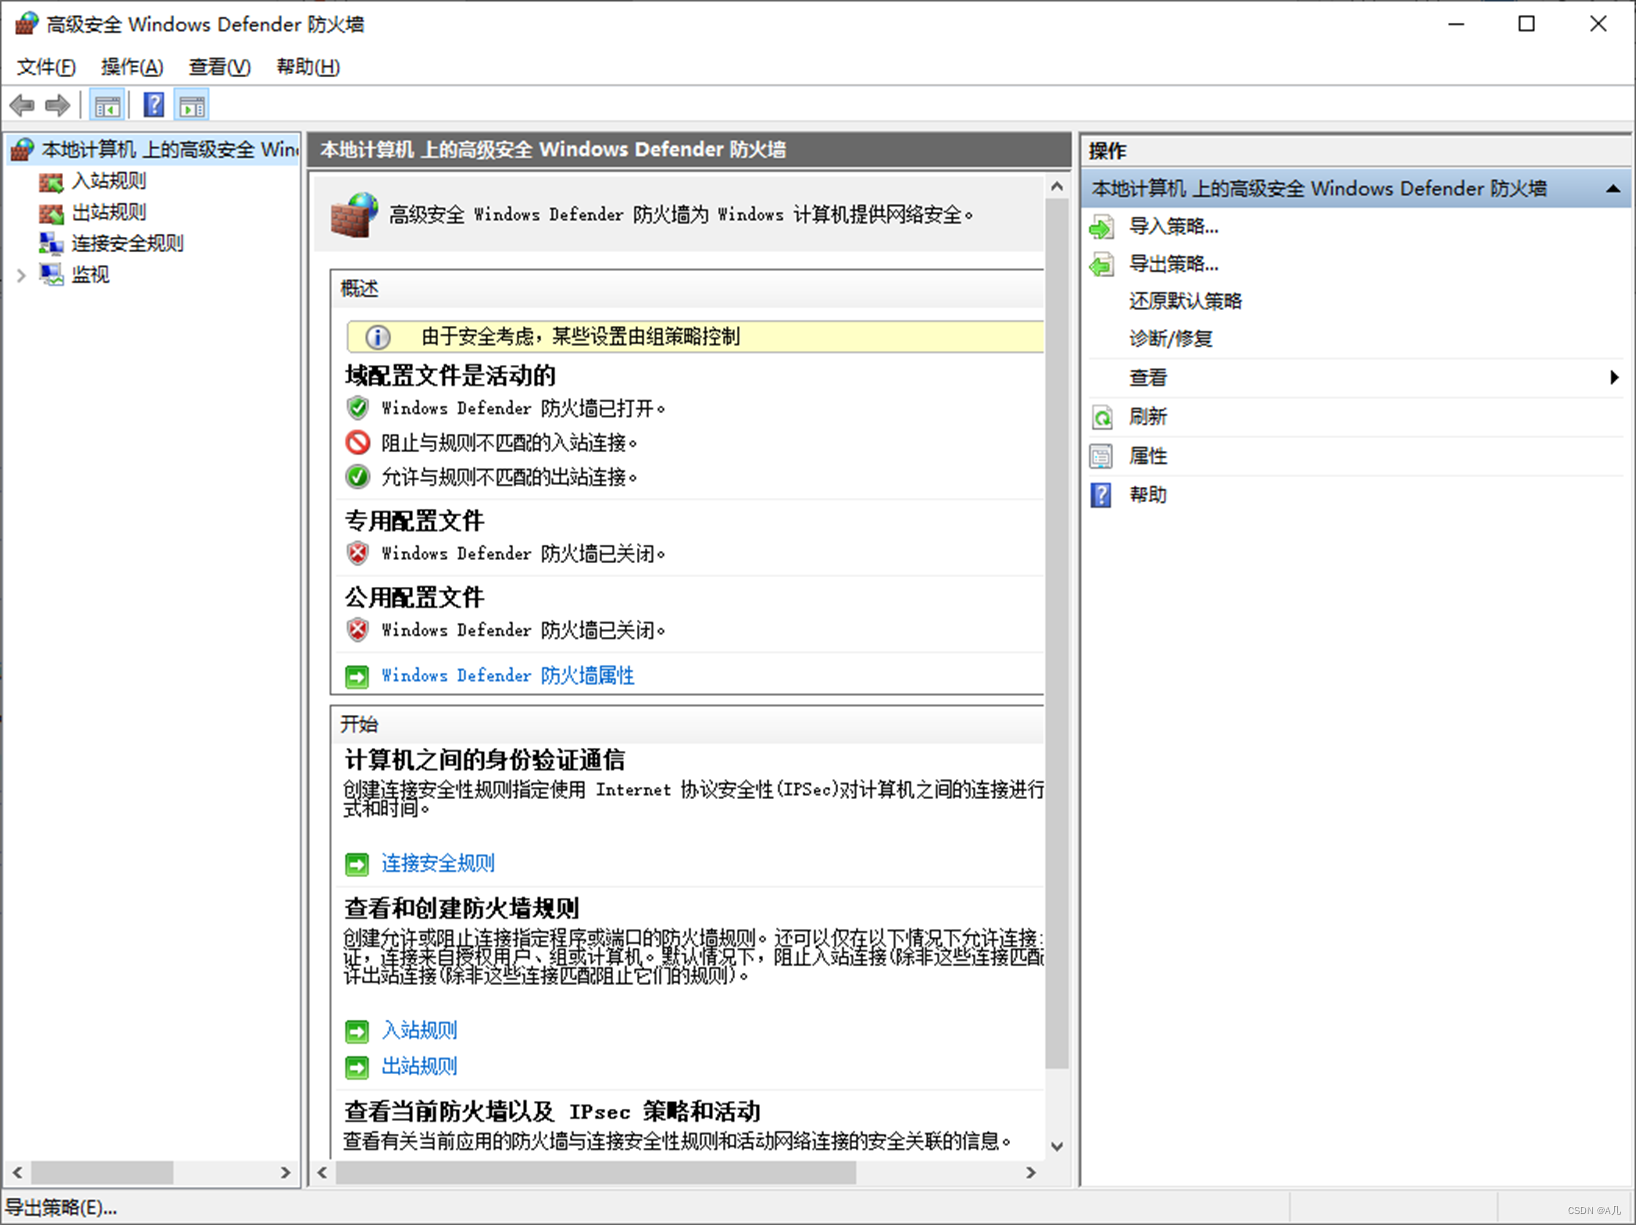This screenshot has width=1636, height=1225.
Task: Click the 属性 icon in the actions pane
Action: click(x=1102, y=456)
